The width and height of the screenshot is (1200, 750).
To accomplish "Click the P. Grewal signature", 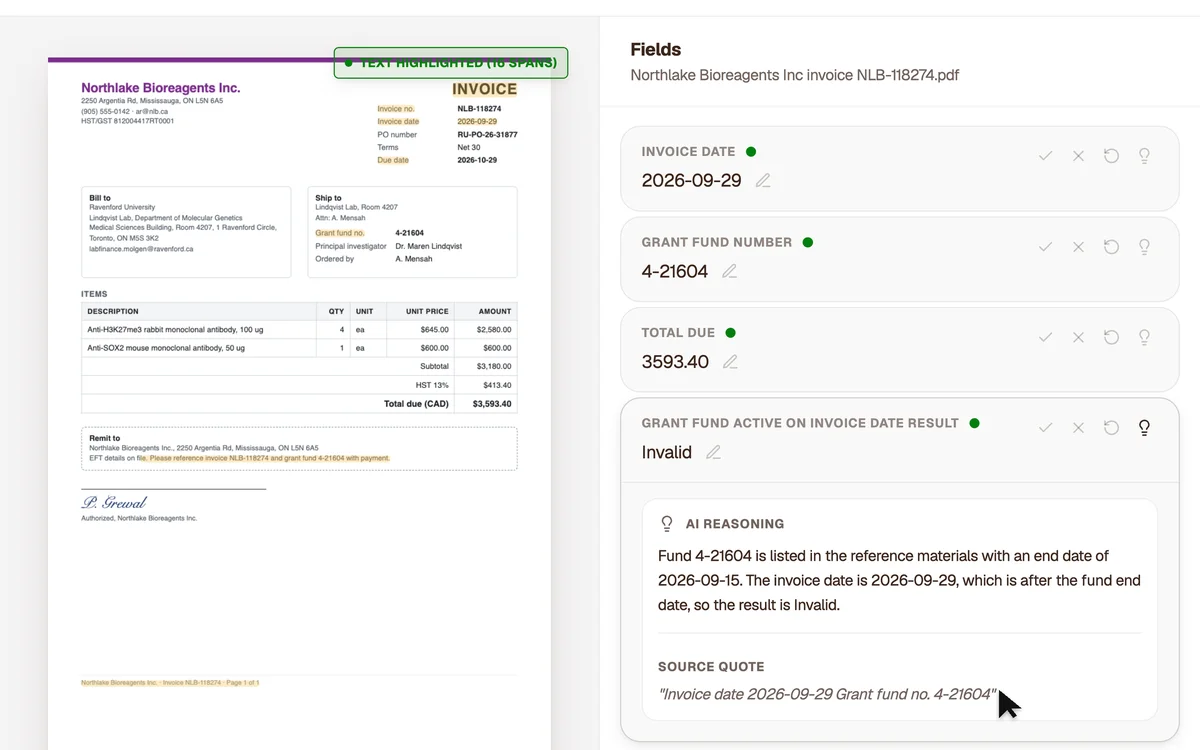I will 114,502.
